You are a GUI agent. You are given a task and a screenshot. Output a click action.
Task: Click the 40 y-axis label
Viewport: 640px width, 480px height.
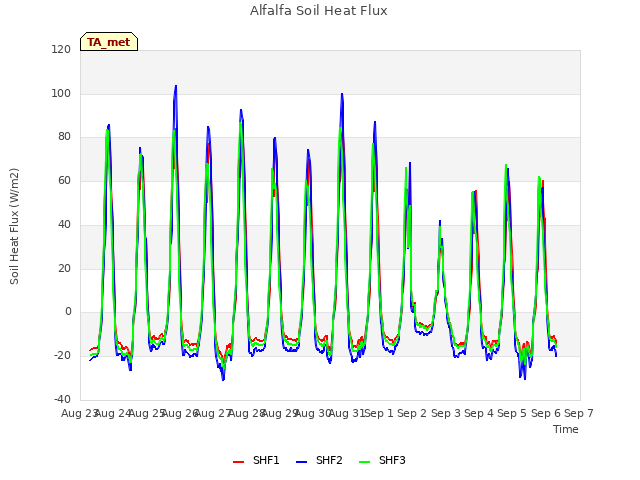(64, 224)
